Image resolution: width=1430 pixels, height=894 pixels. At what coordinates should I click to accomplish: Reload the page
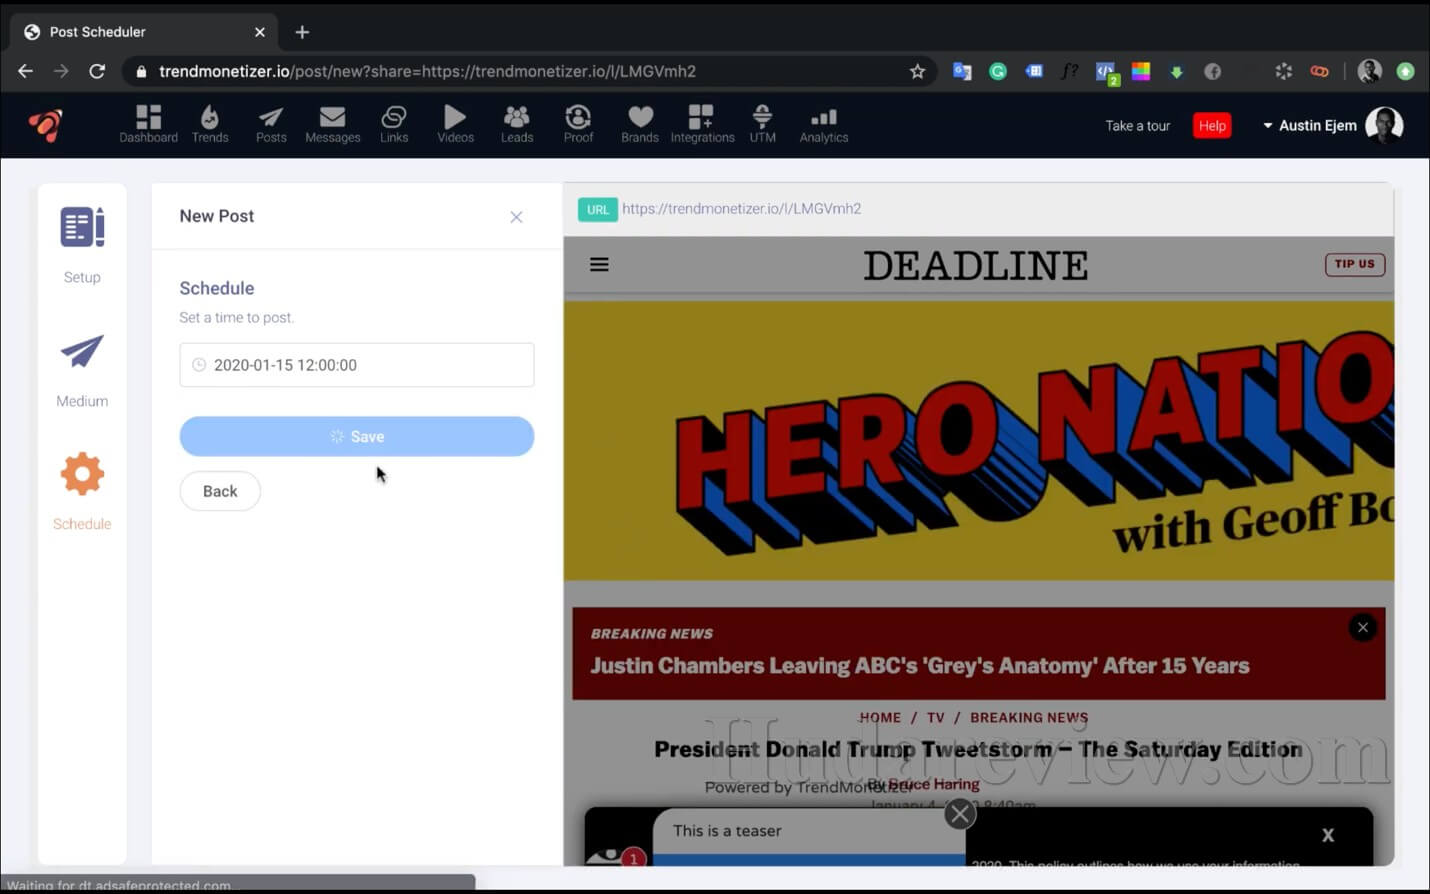(x=97, y=71)
